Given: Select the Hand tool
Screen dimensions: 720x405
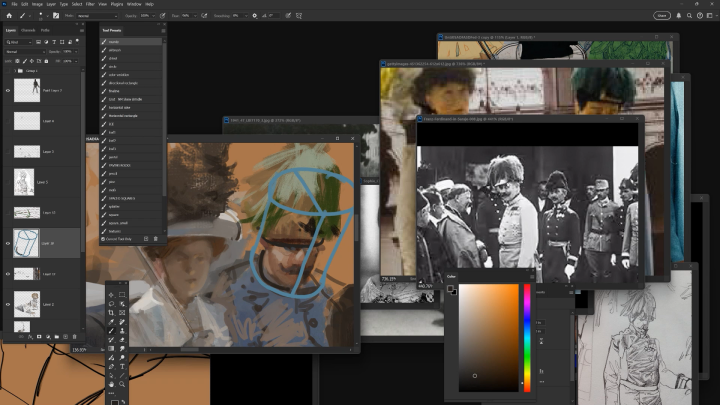Looking at the screenshot, I should [111, 384].
